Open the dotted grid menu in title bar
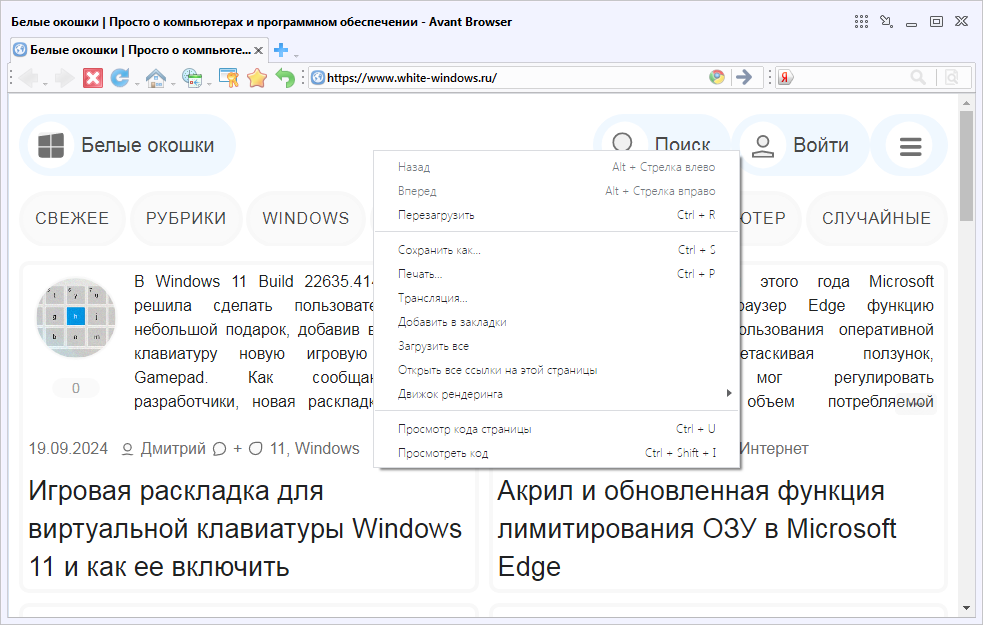The height and width of the screenshot is (625, 983). [861, 22]
